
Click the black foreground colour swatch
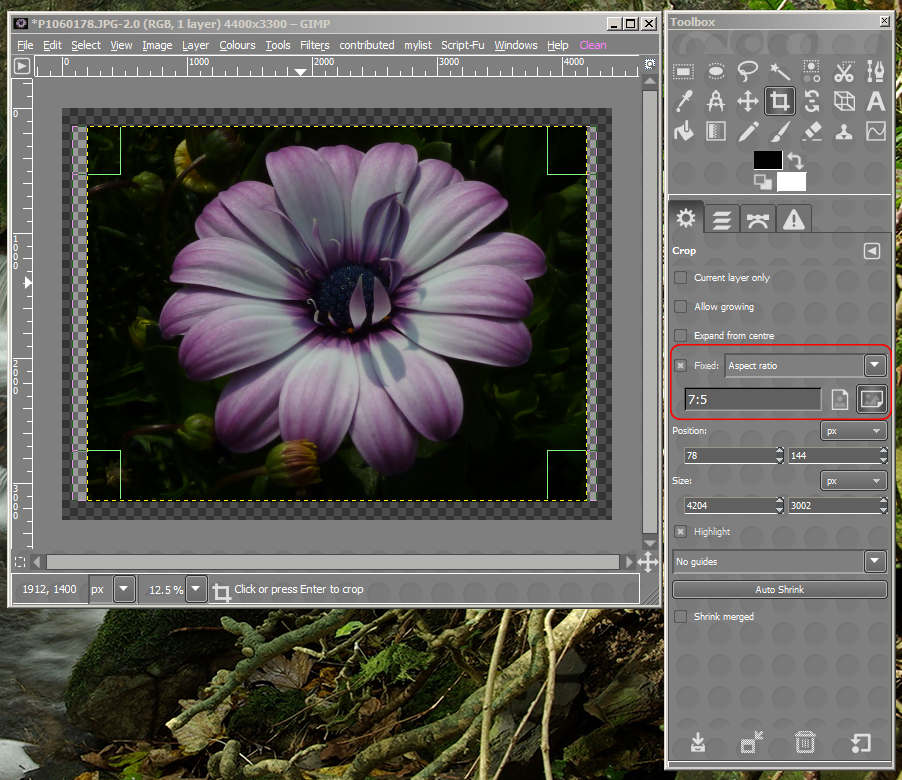click(x=767, y=160)
